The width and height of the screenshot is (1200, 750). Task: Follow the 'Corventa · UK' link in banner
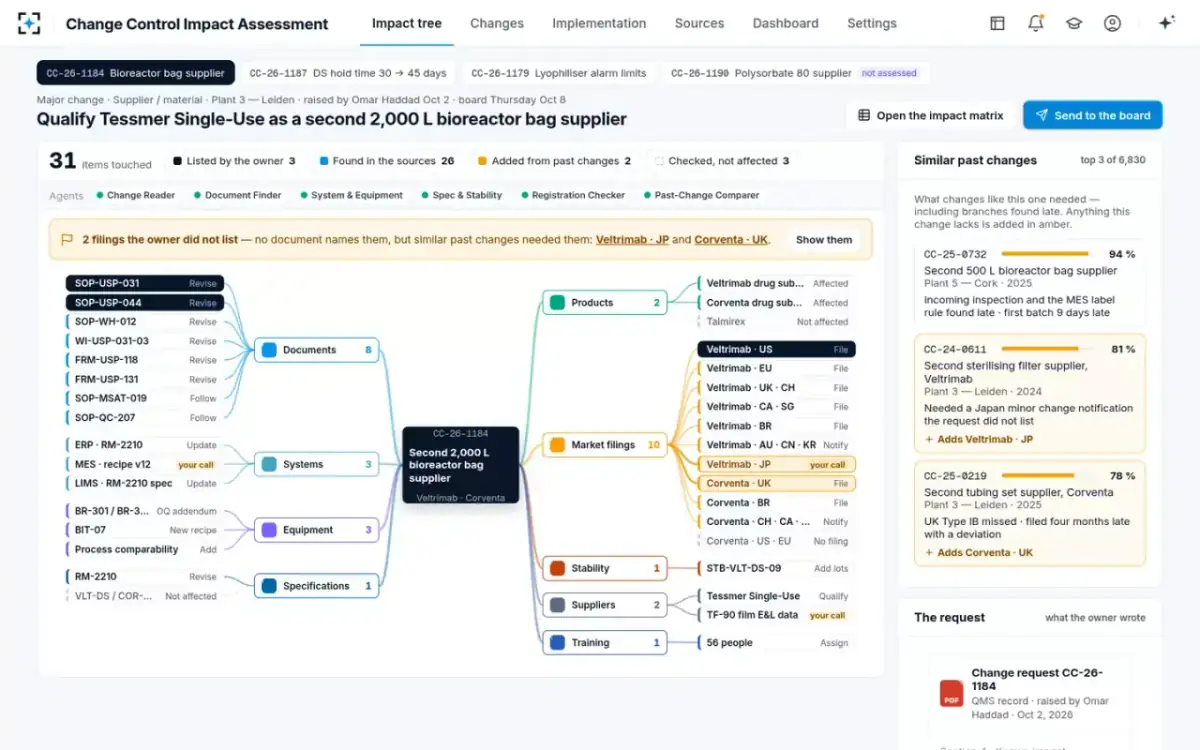pos(731,240)
